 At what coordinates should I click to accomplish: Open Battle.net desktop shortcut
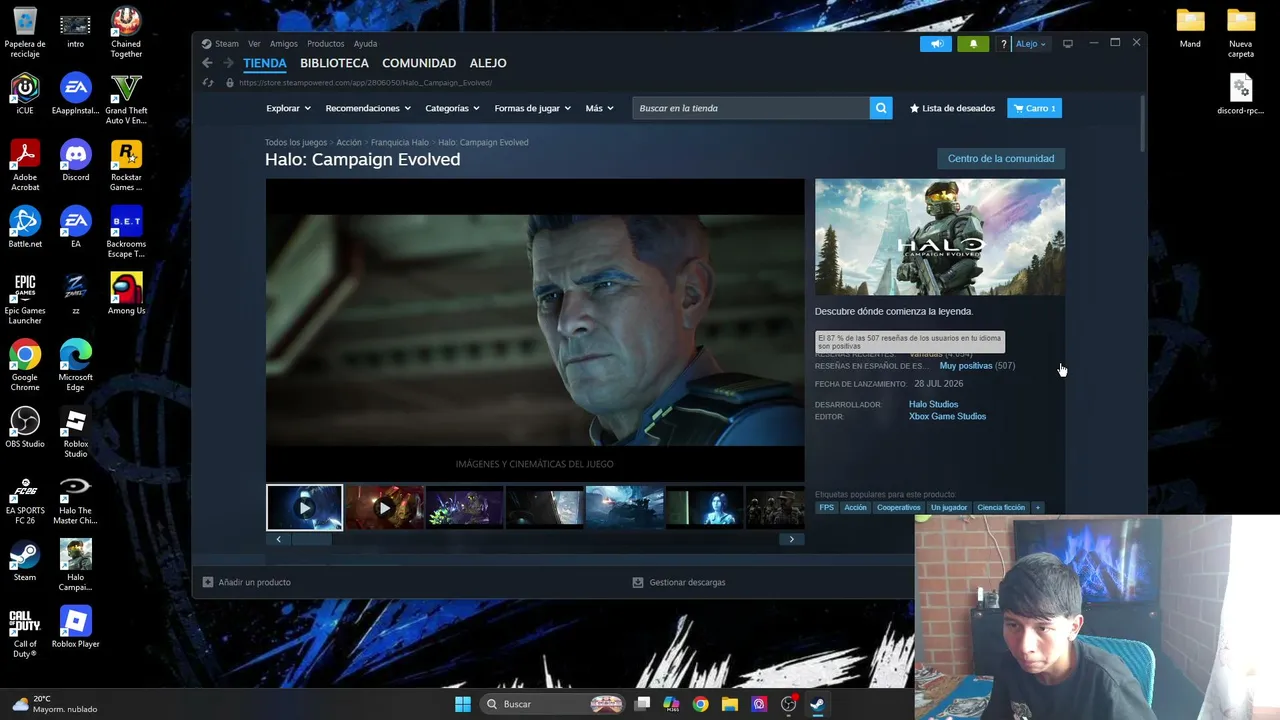pyautogui.click(x=25, y=228)
